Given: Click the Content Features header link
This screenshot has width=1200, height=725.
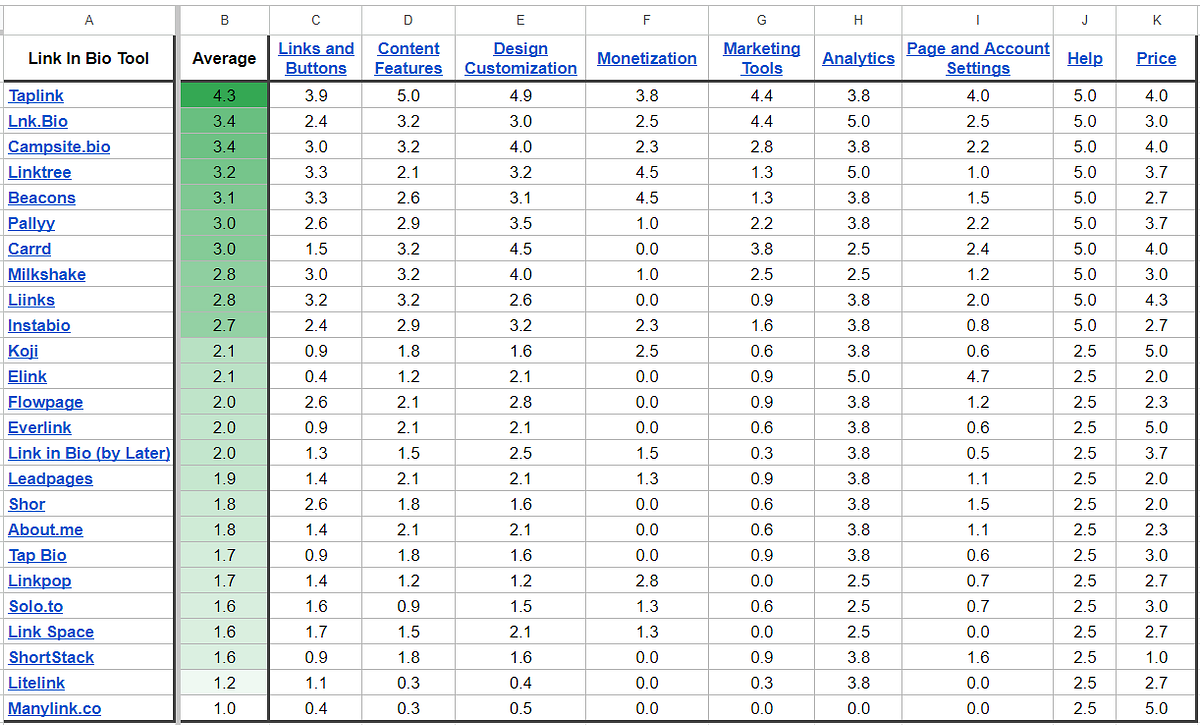Looking at the screenshot, I should point(408,58).
